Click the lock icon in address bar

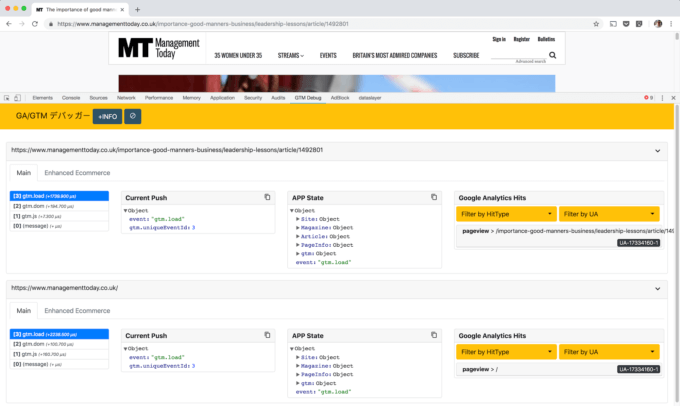pyautogui.click(x=51, y=24)
